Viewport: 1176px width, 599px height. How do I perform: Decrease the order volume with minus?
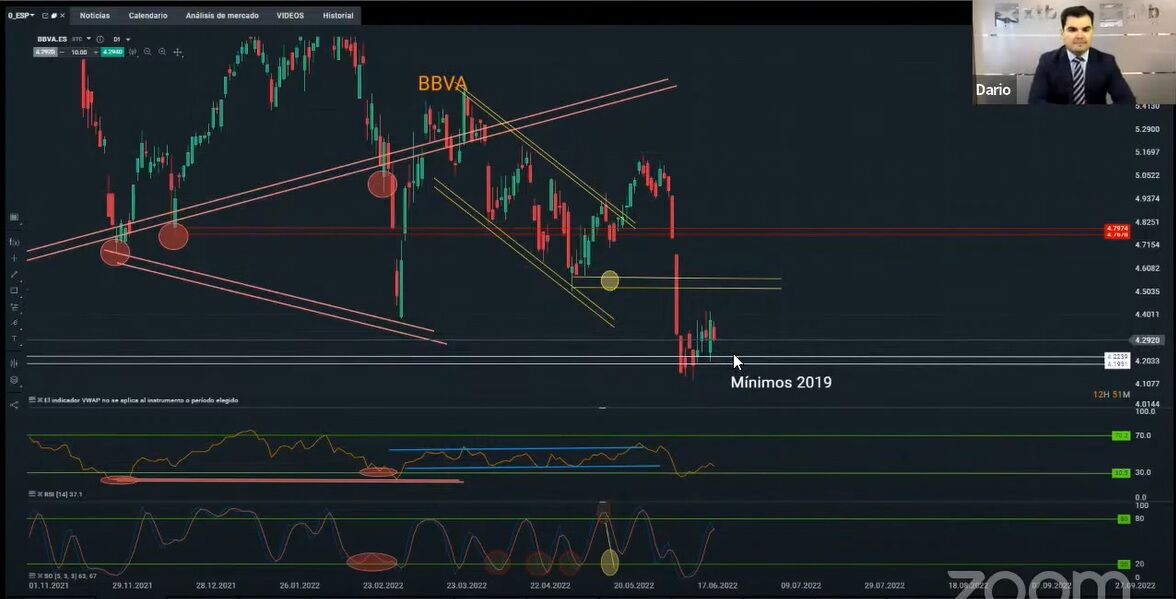(62, 52)
